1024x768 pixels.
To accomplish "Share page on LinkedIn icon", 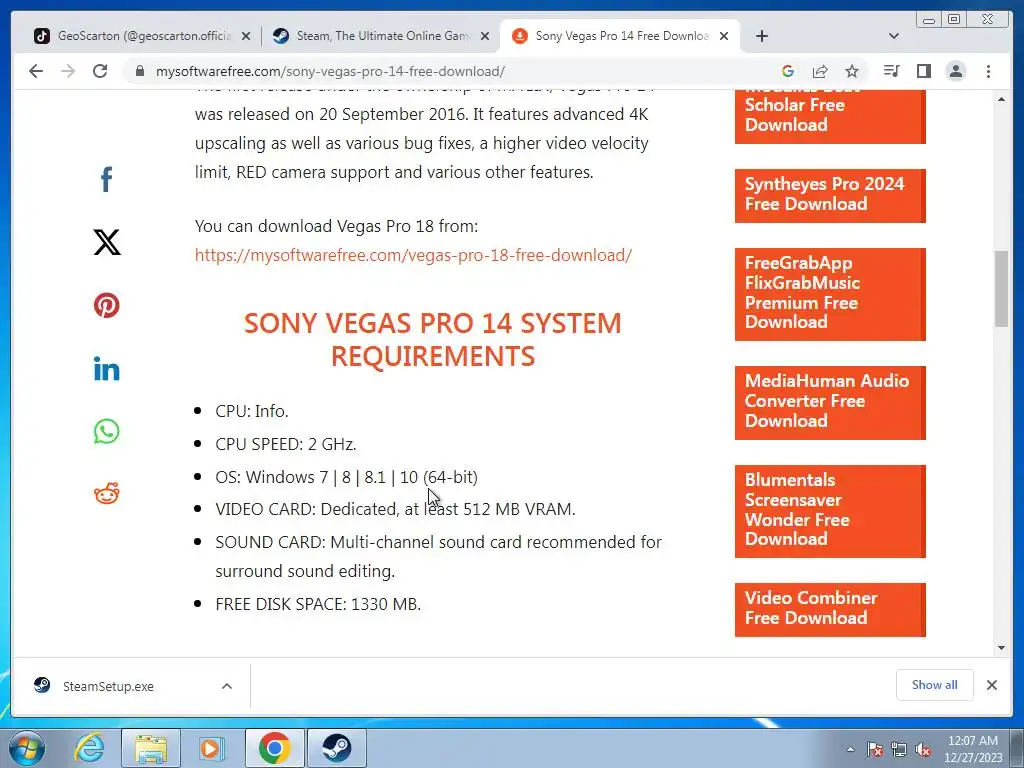I will [106, 369].
